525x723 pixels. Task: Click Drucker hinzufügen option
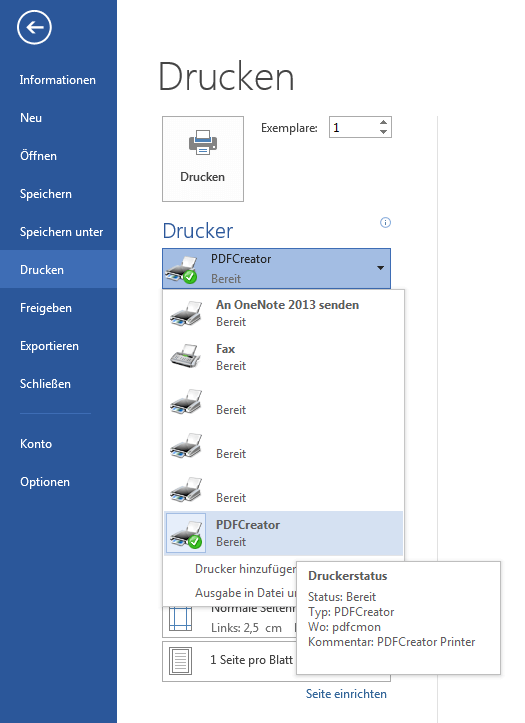coord(246,569)
